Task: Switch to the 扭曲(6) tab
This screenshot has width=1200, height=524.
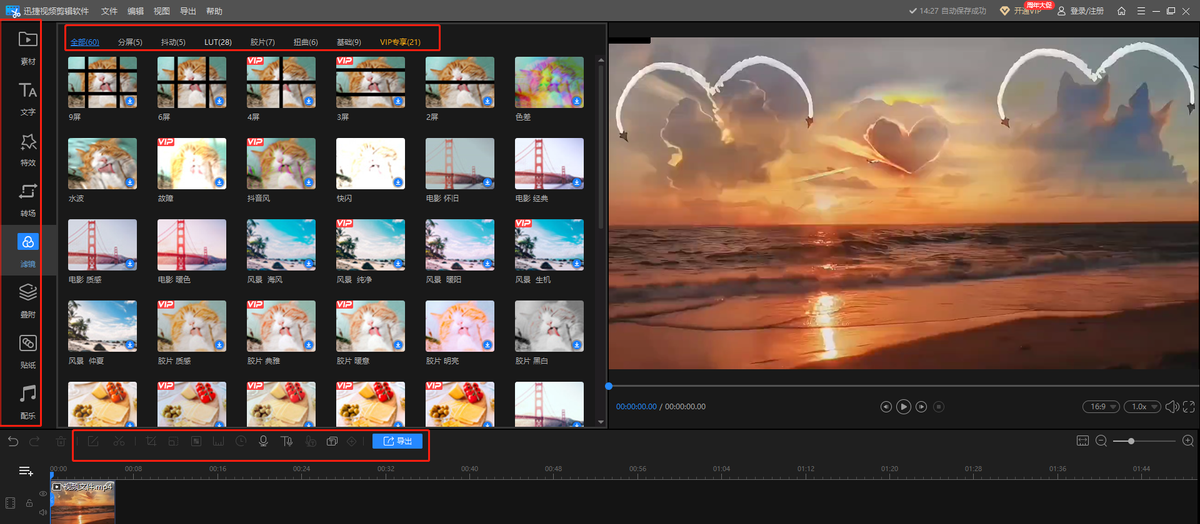Action: 305,42
